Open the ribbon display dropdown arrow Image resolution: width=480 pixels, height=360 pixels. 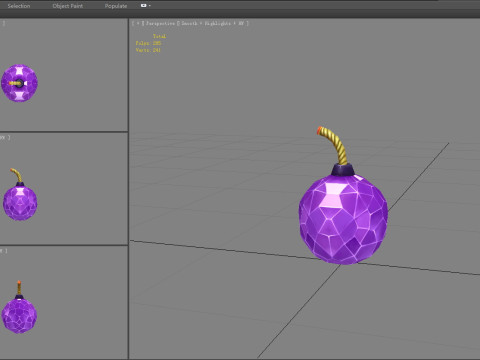click(x=150, y=6)
